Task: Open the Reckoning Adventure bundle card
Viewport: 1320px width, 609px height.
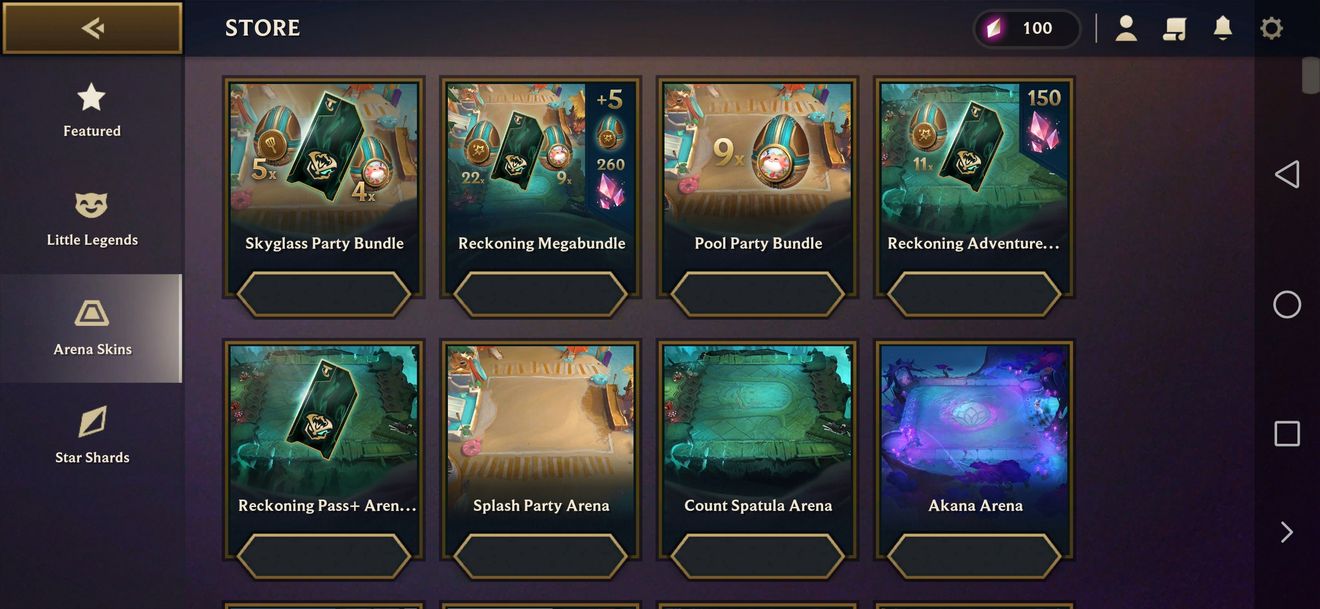Action: point(975,187)
